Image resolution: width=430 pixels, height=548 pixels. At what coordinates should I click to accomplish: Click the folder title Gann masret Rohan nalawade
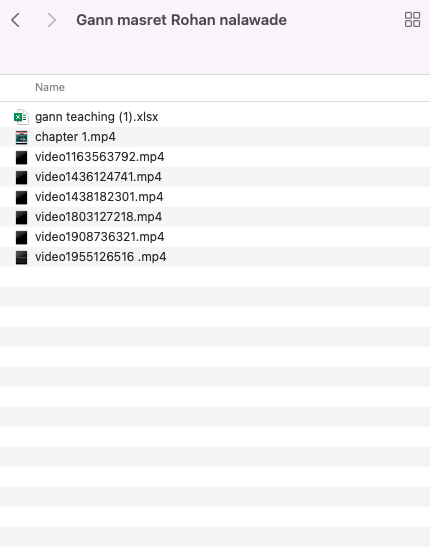[181, 20]
